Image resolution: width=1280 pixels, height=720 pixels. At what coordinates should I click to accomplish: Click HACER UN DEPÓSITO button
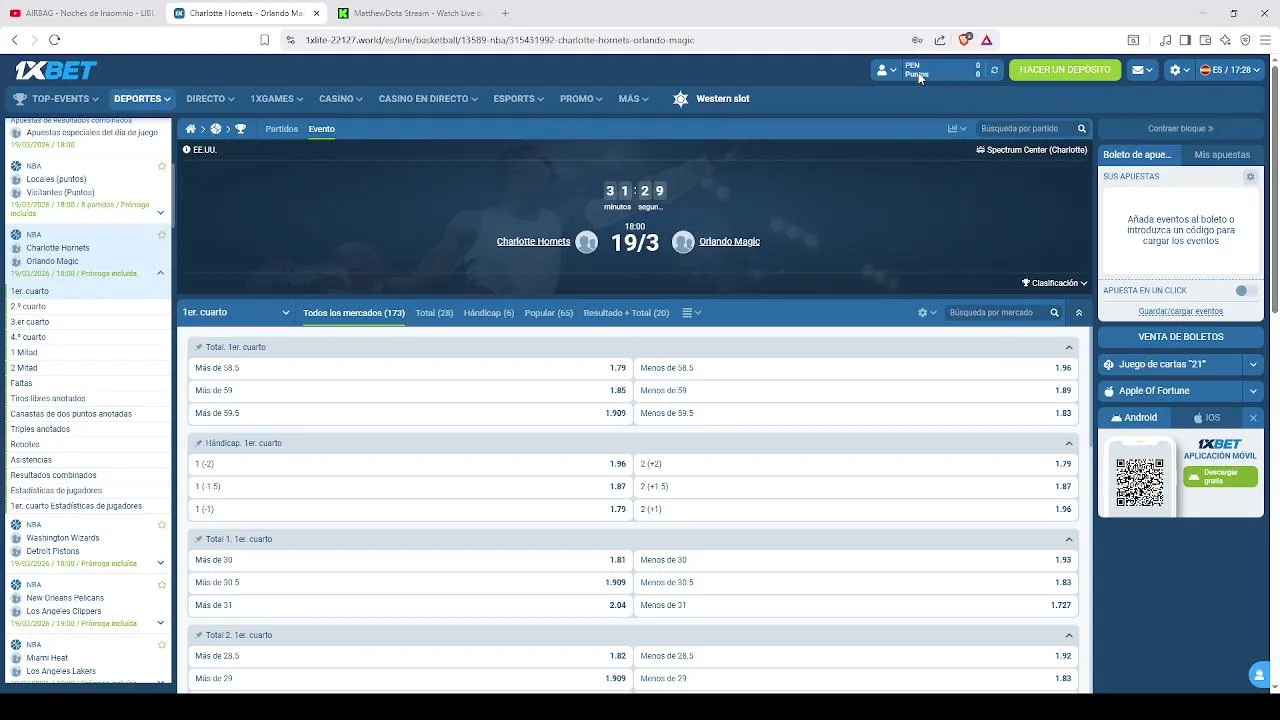point(1065,70)
